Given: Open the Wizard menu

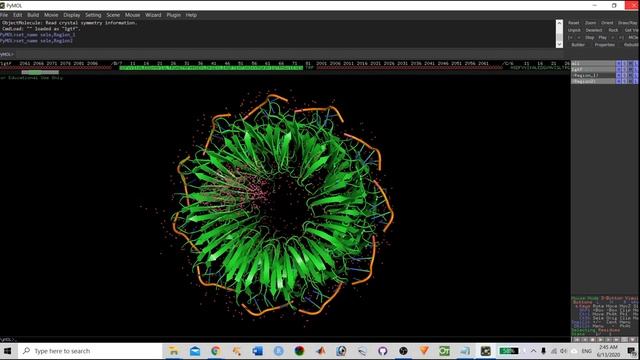Looking at the screenshot, I should point(153,15).
